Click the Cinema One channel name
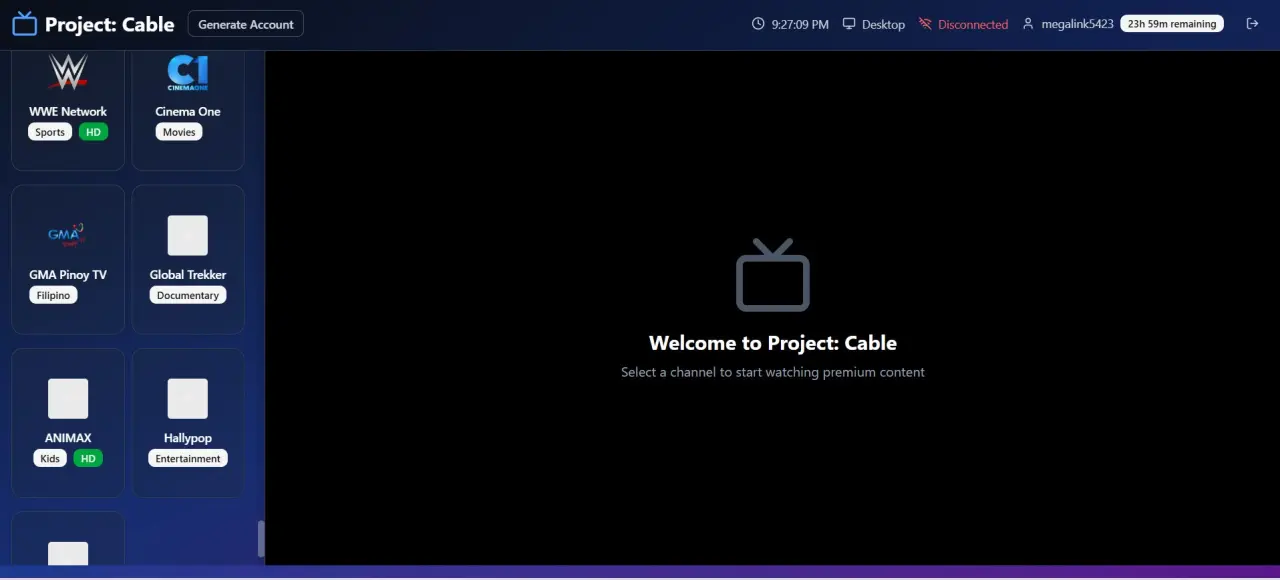This screenshot has height=580, width=1280. (x=188, y=111)
